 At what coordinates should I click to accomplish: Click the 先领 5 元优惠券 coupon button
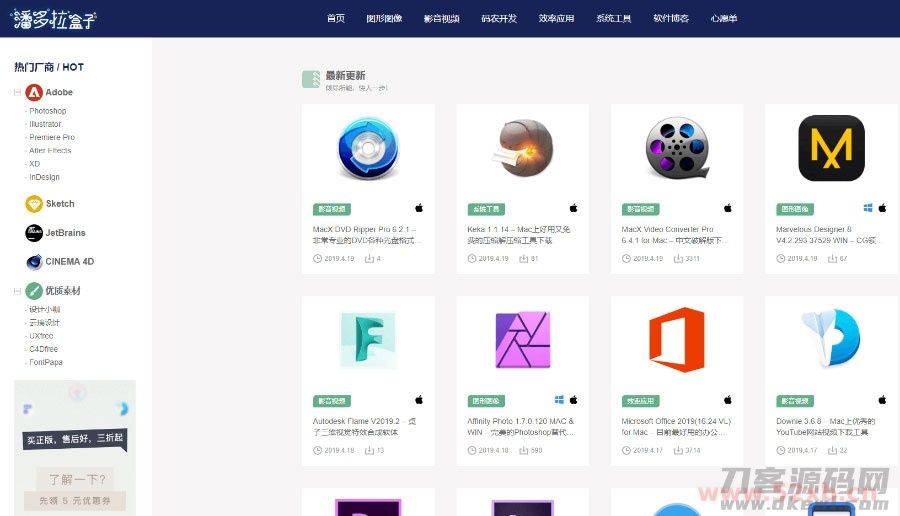[x=75, y=501]
